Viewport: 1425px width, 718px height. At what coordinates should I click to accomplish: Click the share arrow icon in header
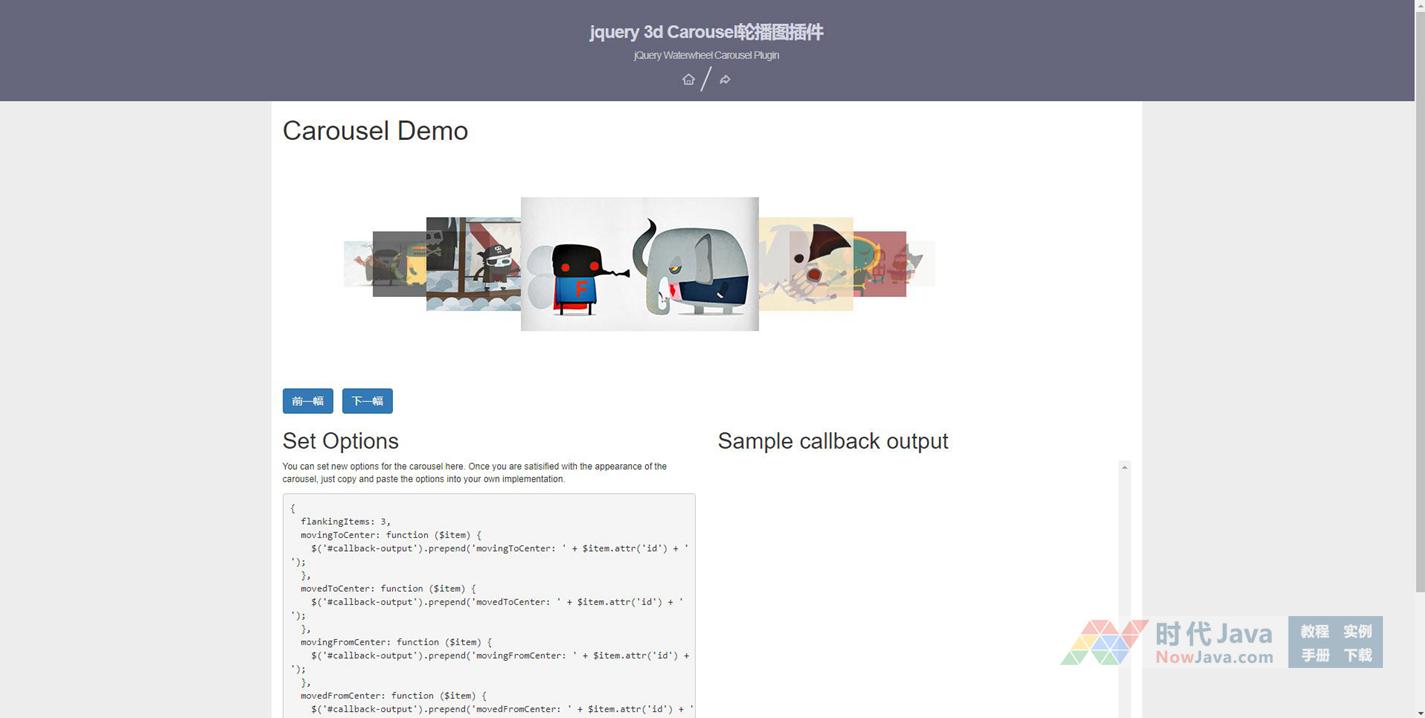[725, 80]
